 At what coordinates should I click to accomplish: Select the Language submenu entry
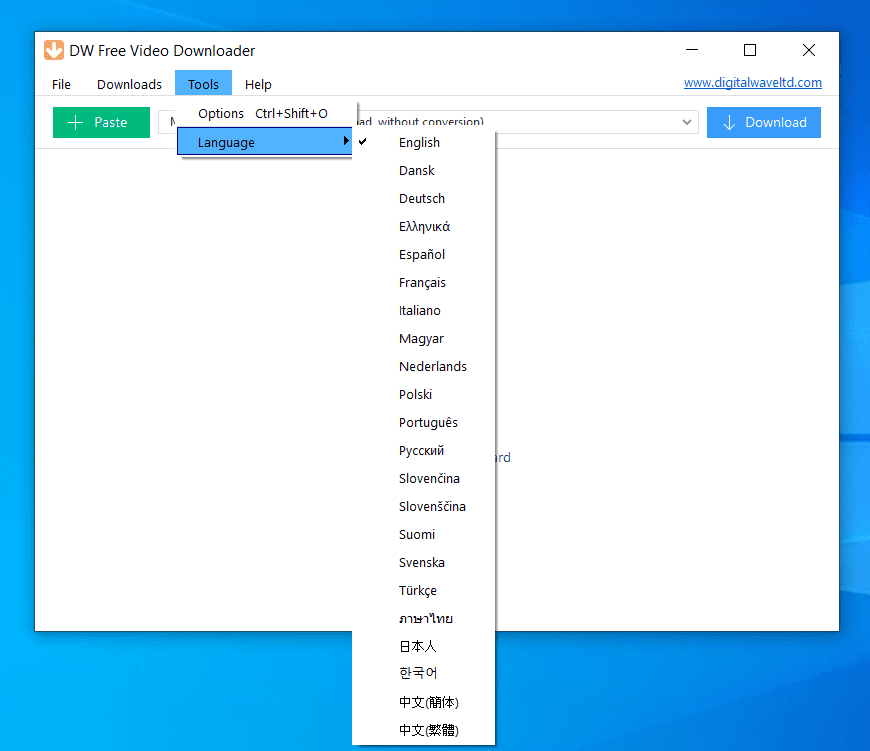(265, 142)
